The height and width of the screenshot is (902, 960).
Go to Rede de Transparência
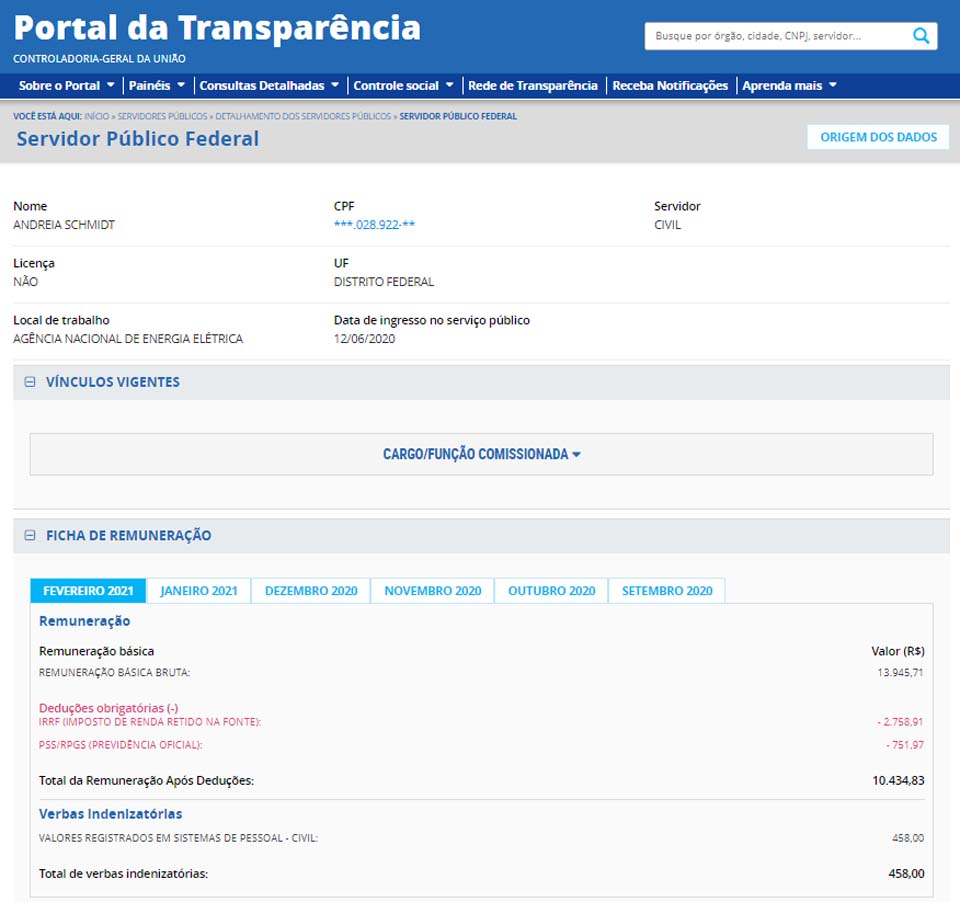[533, 86]
